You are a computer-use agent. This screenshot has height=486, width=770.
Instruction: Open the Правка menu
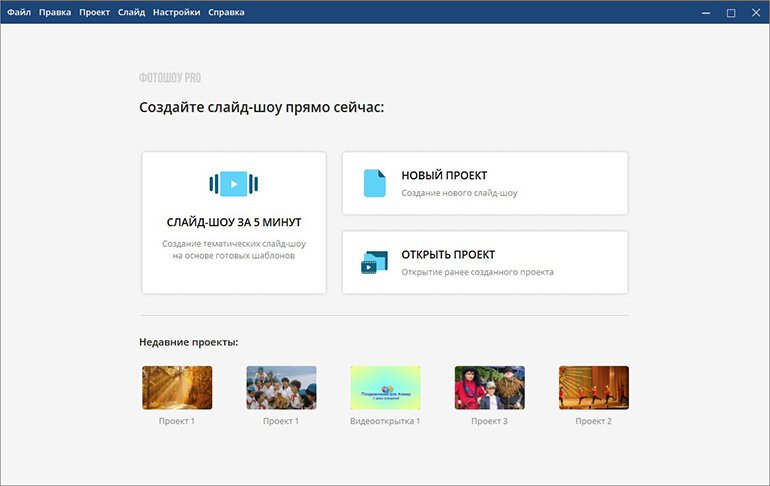click(55, 12)
